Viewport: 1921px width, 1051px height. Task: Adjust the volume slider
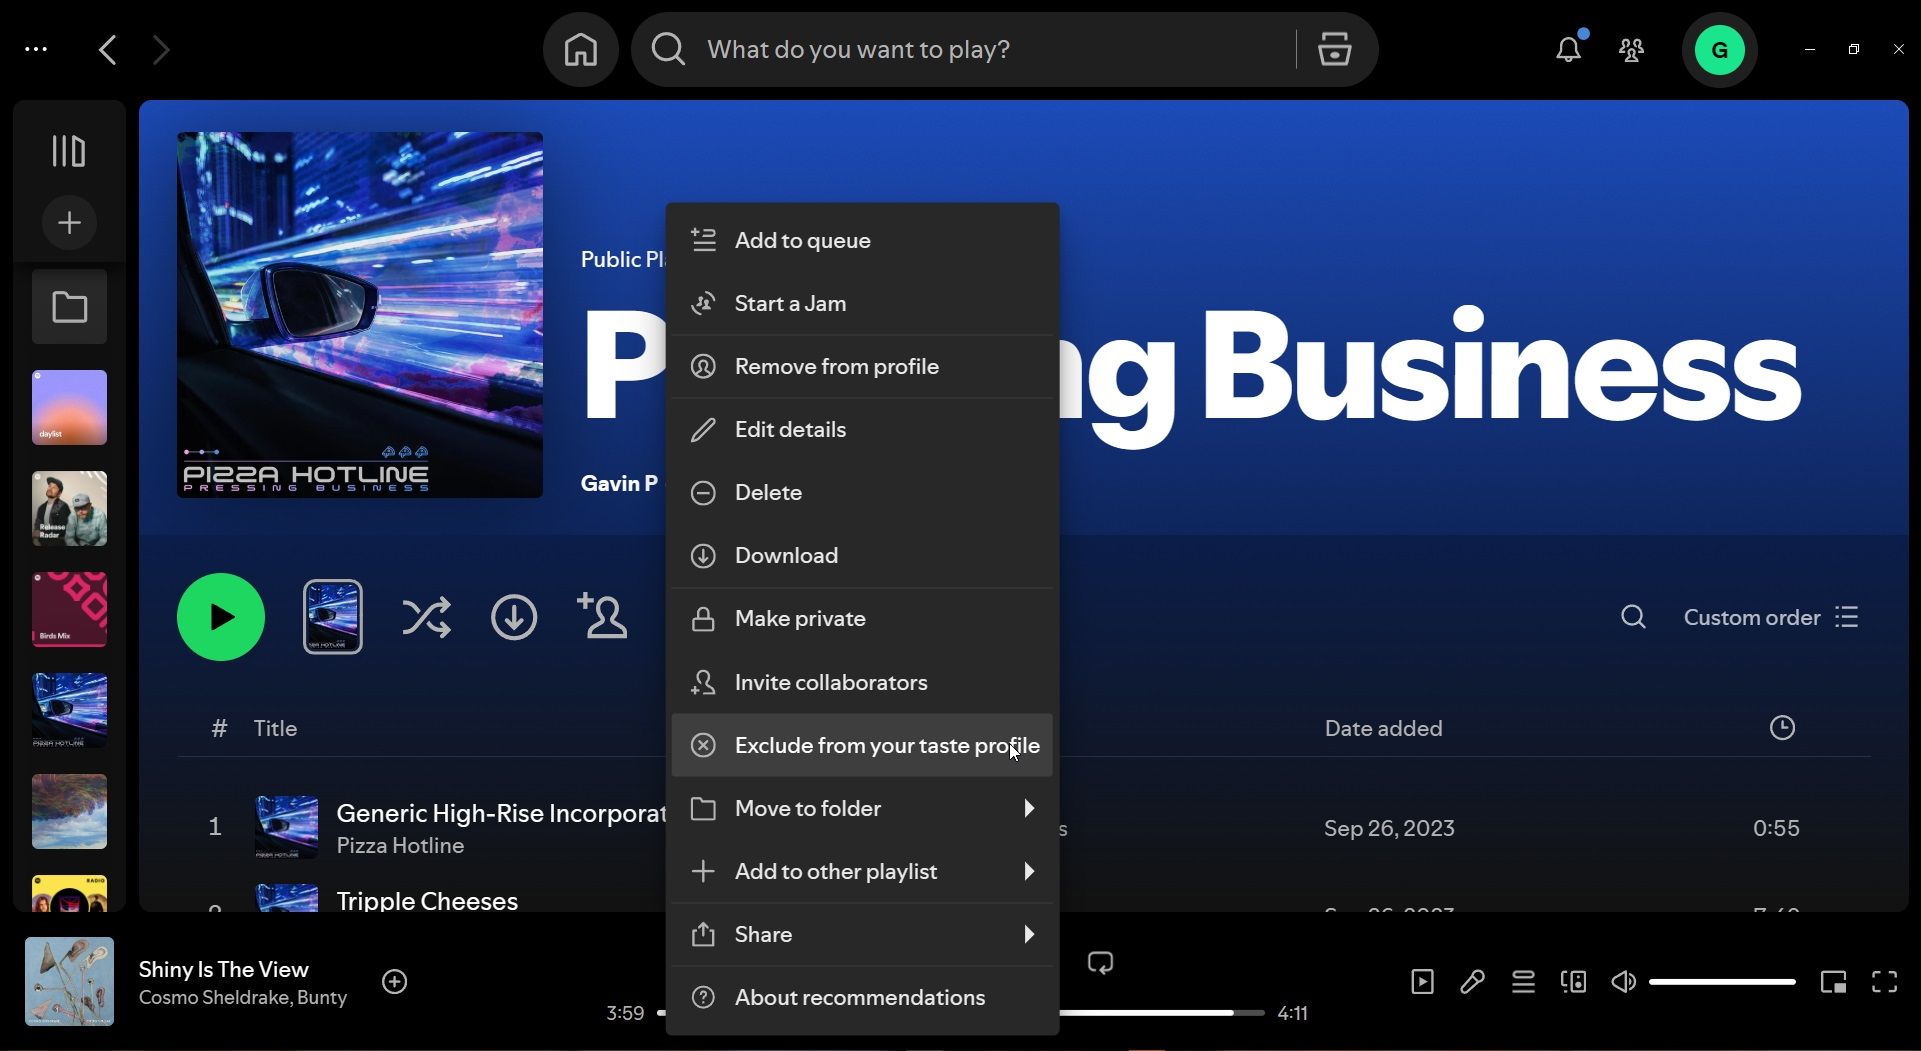(x=1722, y=982)
